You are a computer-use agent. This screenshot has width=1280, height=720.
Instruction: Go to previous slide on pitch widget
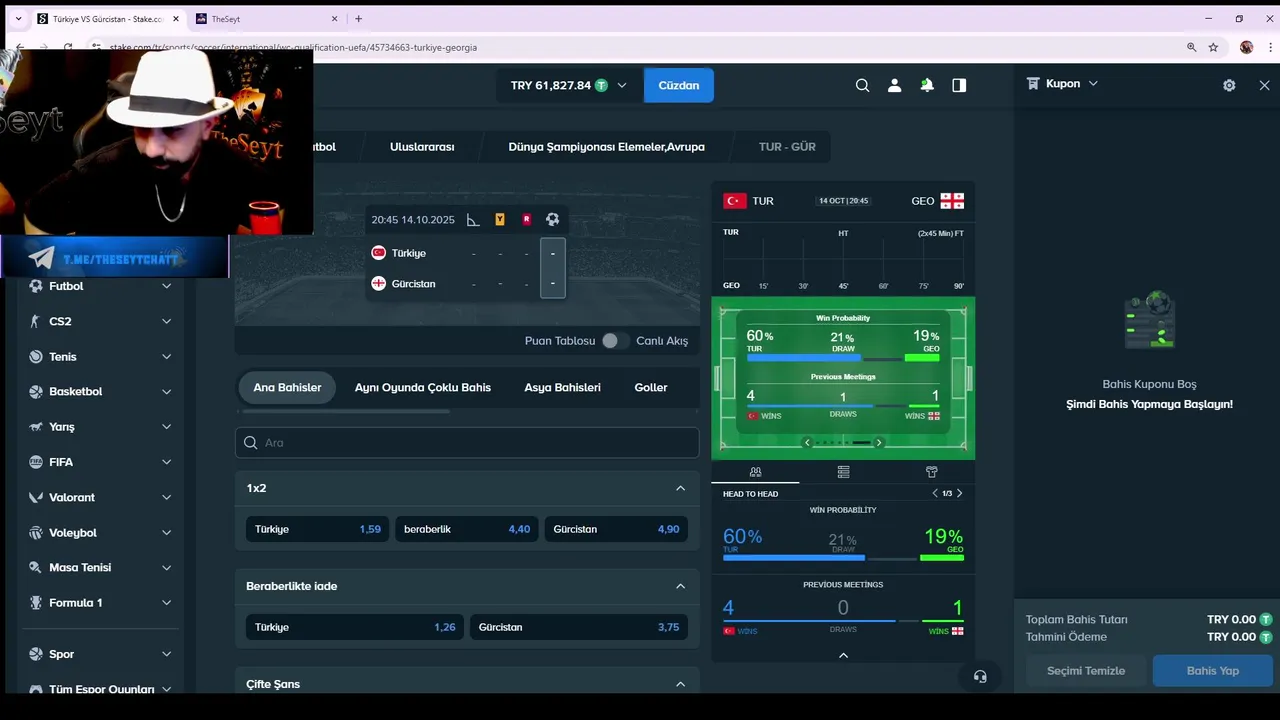(807, 442)
